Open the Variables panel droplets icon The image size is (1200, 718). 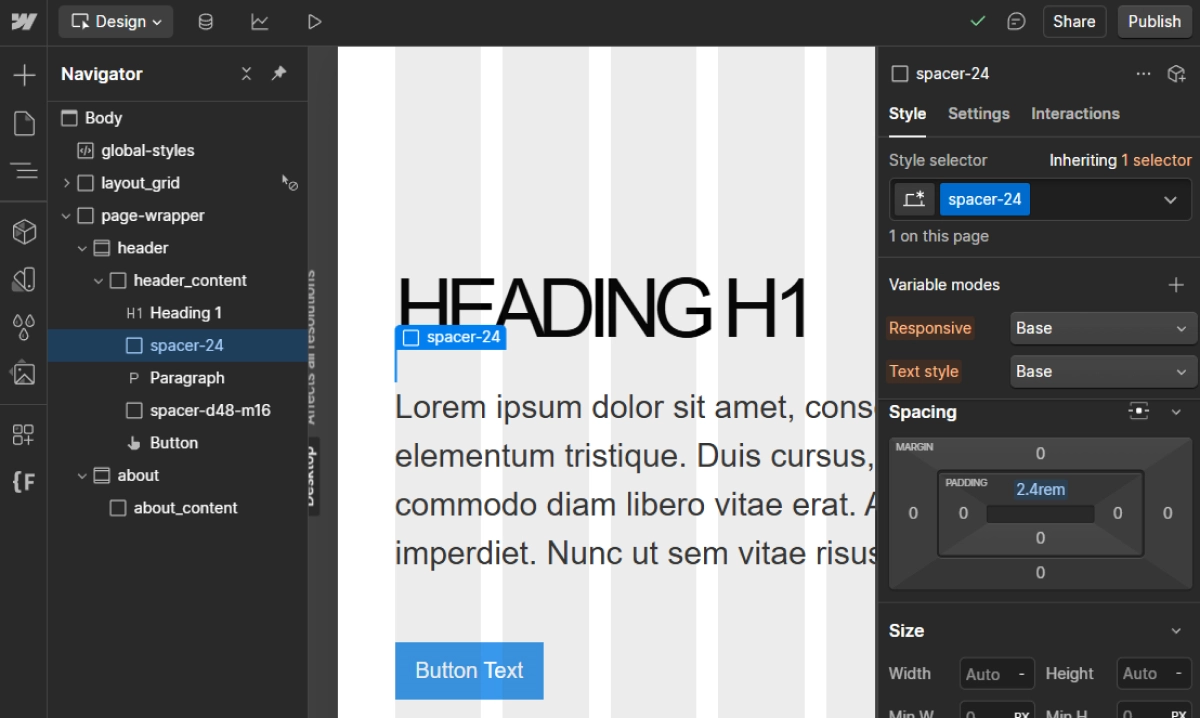pos(24,326)
